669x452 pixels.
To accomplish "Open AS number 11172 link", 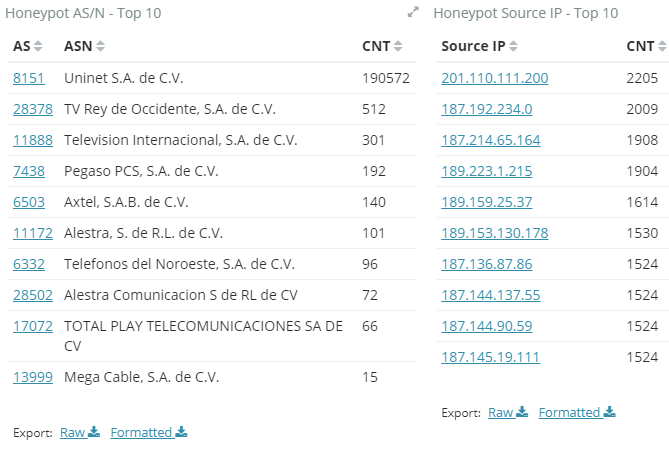I will click(33, 233).
